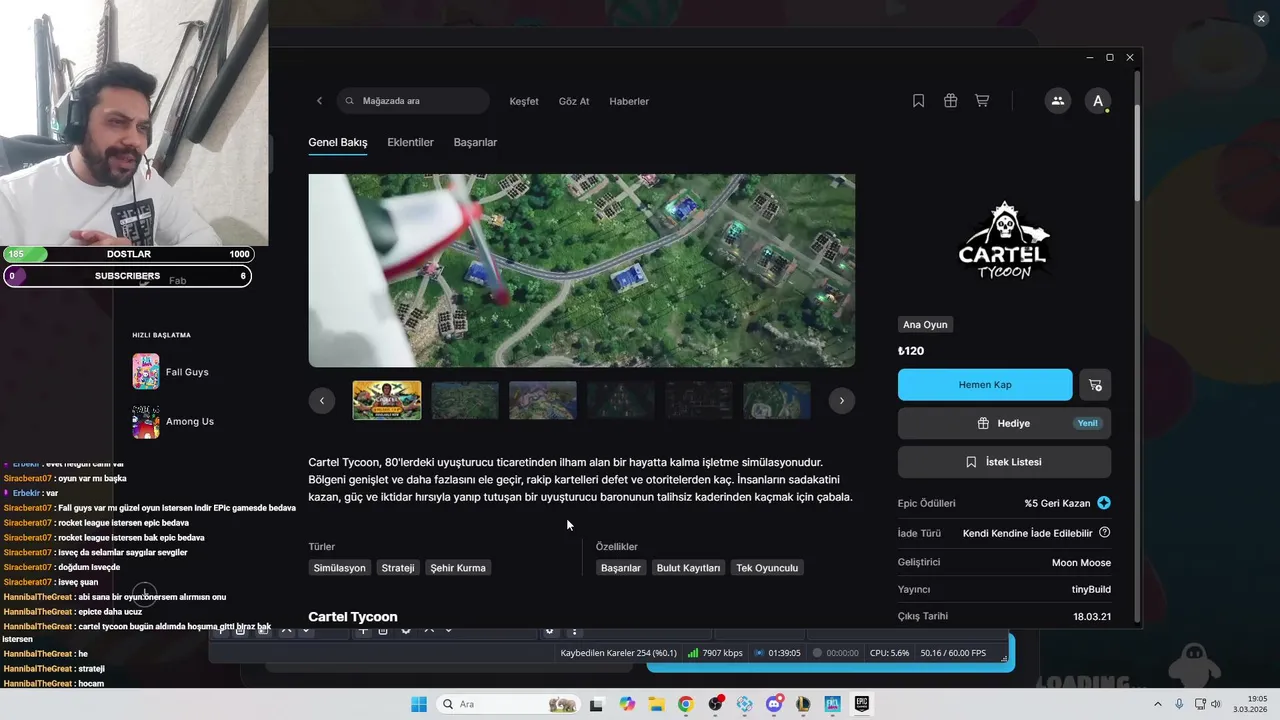Select the third screenshot thumbnail in carousel

coord(543,400)
